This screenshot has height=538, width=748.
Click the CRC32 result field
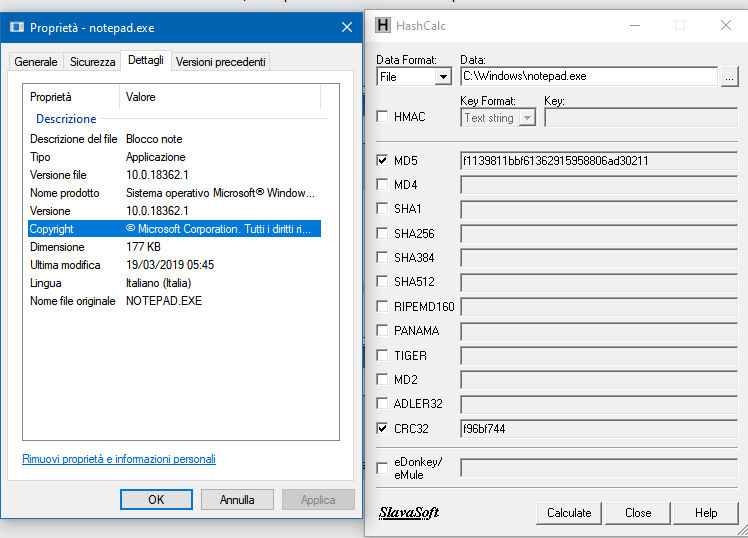coord(599,429)
